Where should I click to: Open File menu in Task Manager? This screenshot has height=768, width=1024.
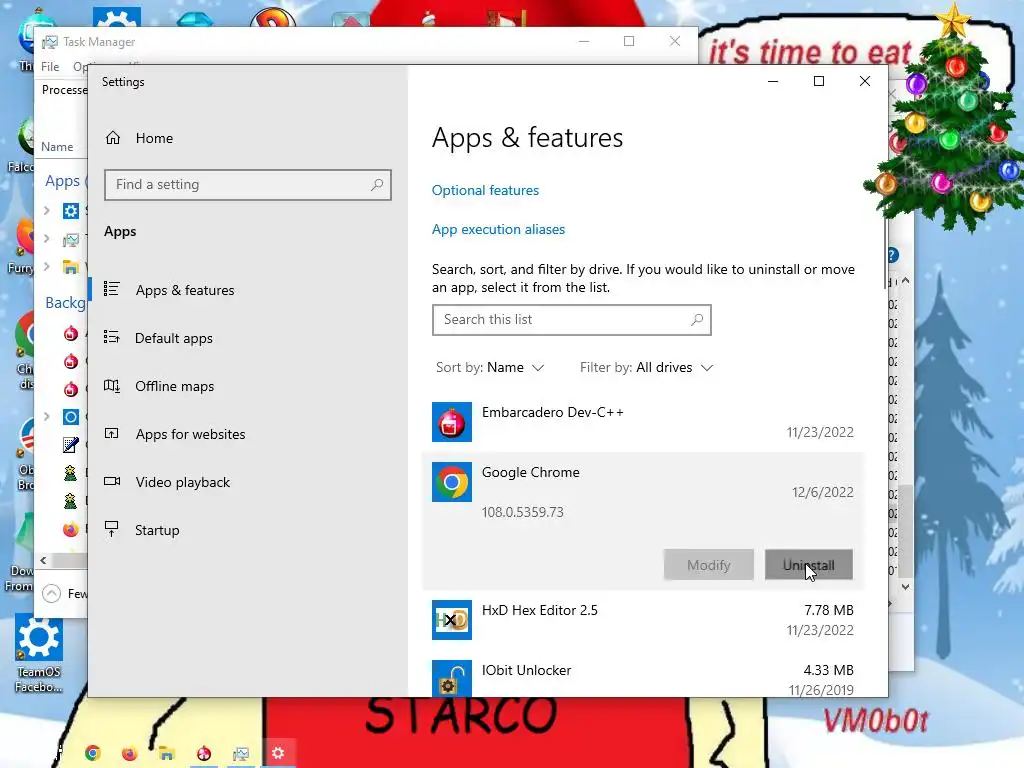click(50, 67)
